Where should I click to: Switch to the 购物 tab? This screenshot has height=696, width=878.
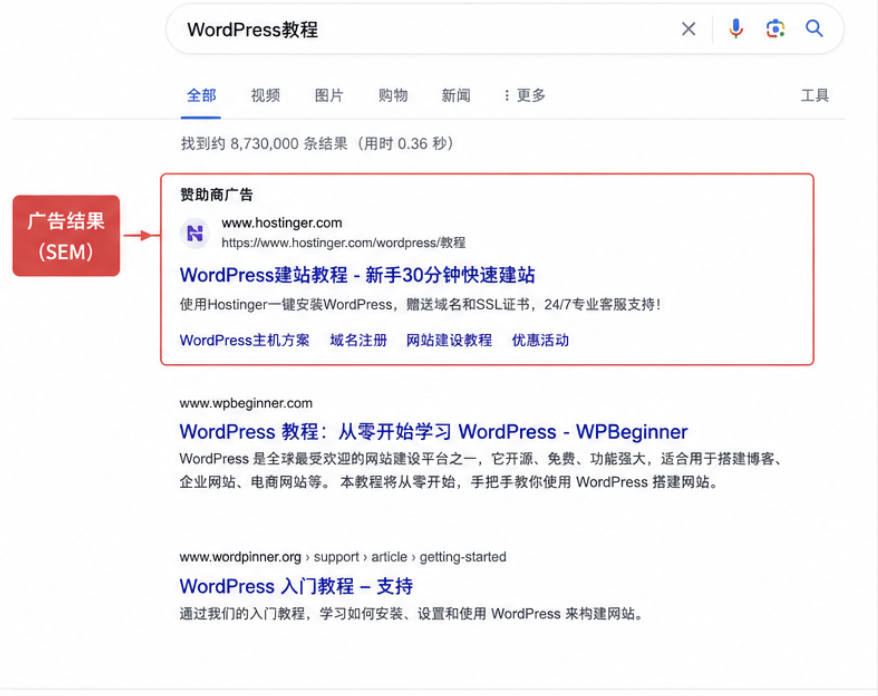[x=393, y=95]
